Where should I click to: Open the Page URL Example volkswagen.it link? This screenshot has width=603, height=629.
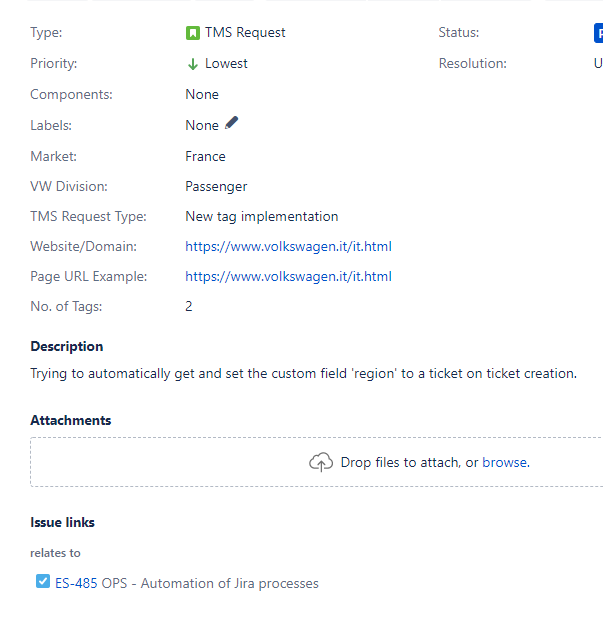pyautogui.click(x=288, y=276)
